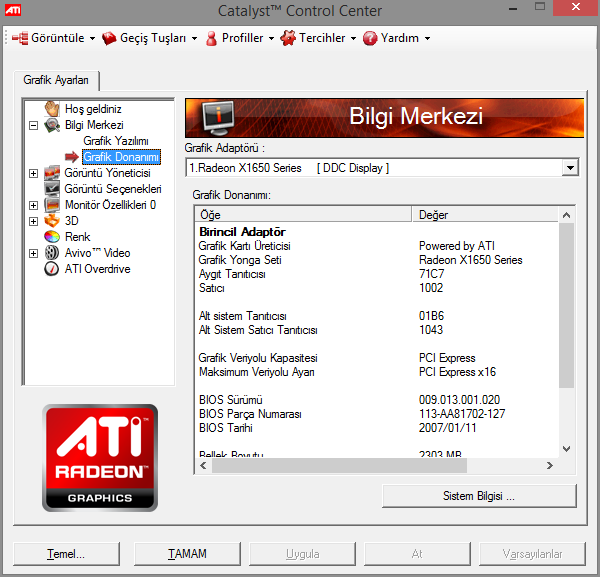Click the Sistem Bilgisi button

pos(479,496)
